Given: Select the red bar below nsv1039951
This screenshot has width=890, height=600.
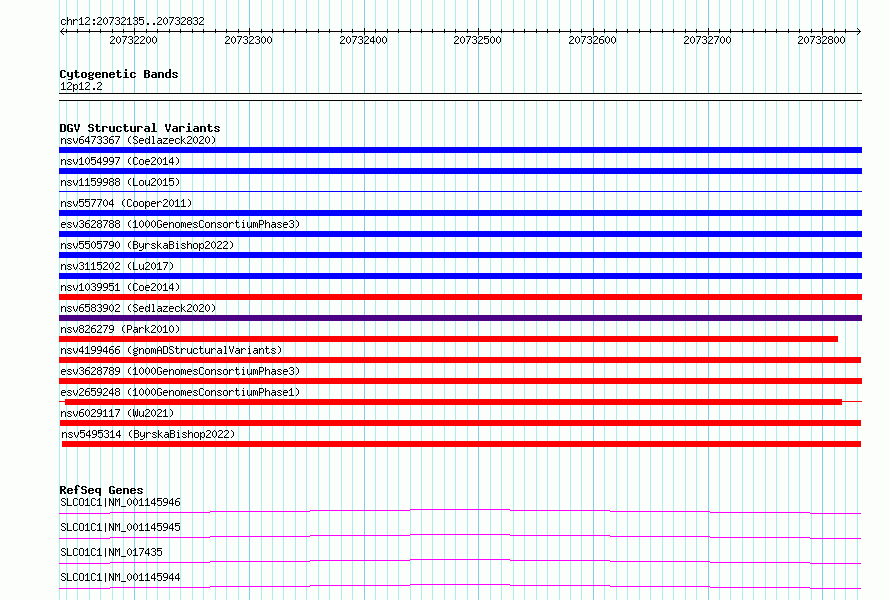Looking at the screenshot, I should [x=460, y=297].
